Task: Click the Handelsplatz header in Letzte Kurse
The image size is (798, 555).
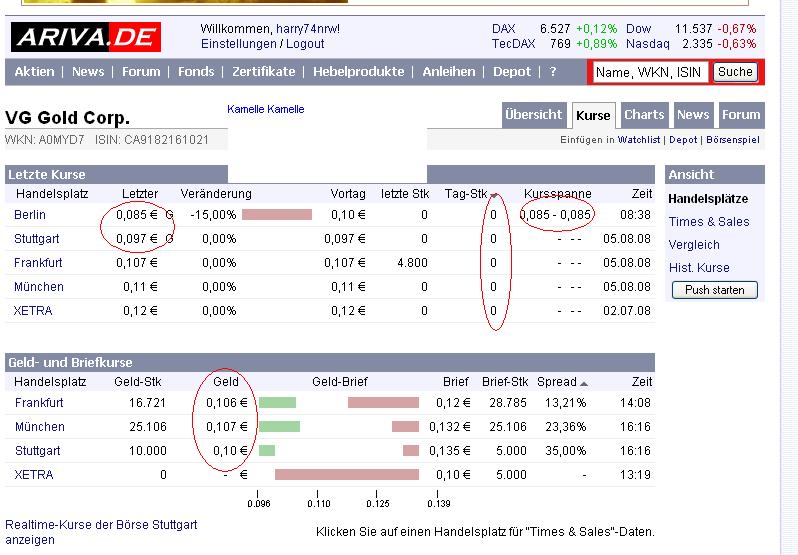Action: pyautogui.click(x=52, y=194)
